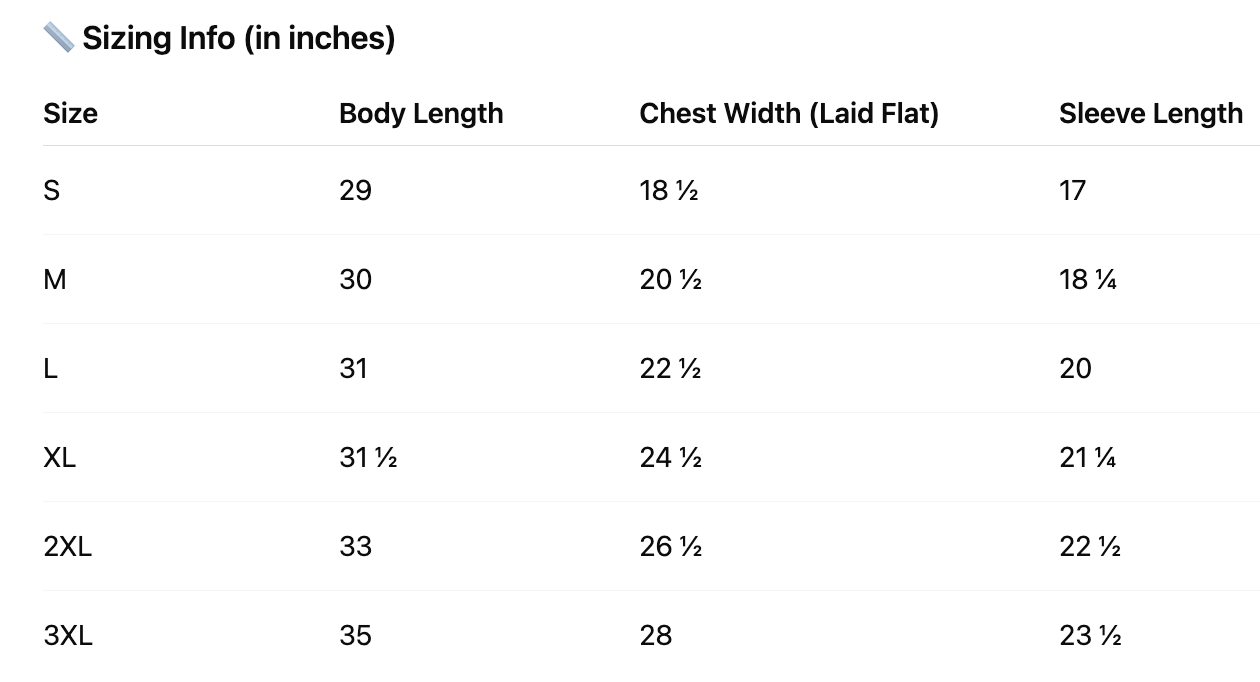Select the Sleeve Length column header
Viewport: 1260px width, 682px height.
[x=1150, y=114]
